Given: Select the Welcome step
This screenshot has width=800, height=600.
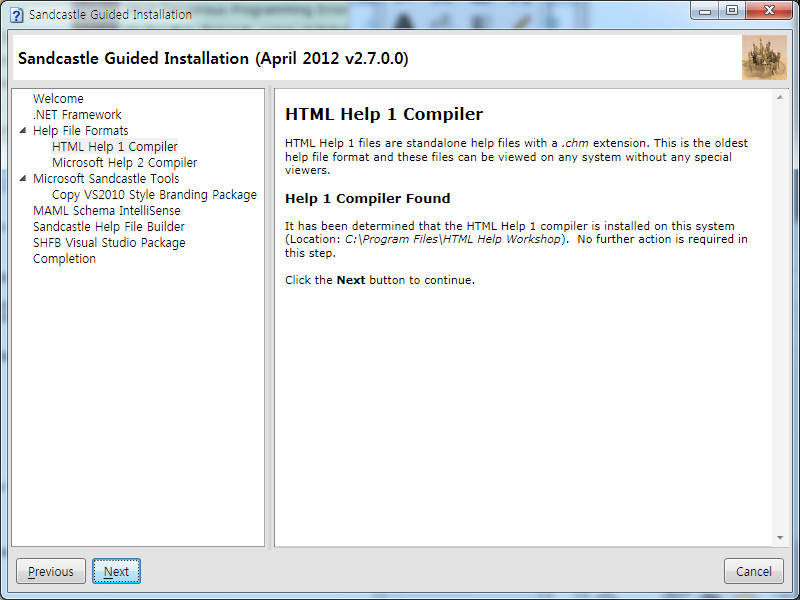Looking at the screenshot, I should (57, 98).
